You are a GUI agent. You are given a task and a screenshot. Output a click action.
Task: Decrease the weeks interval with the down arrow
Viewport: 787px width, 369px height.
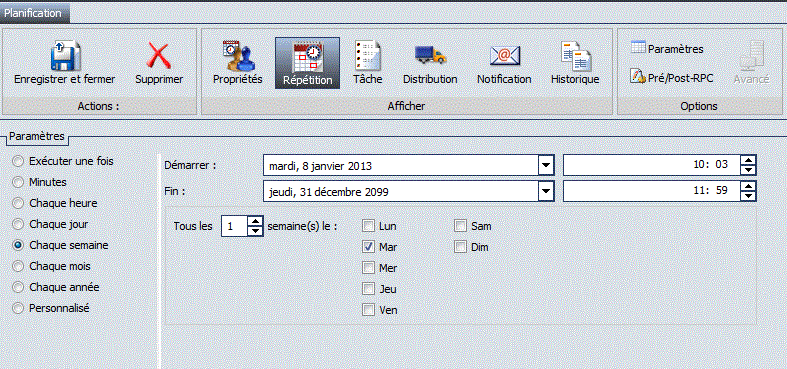(x=255, y=231)
